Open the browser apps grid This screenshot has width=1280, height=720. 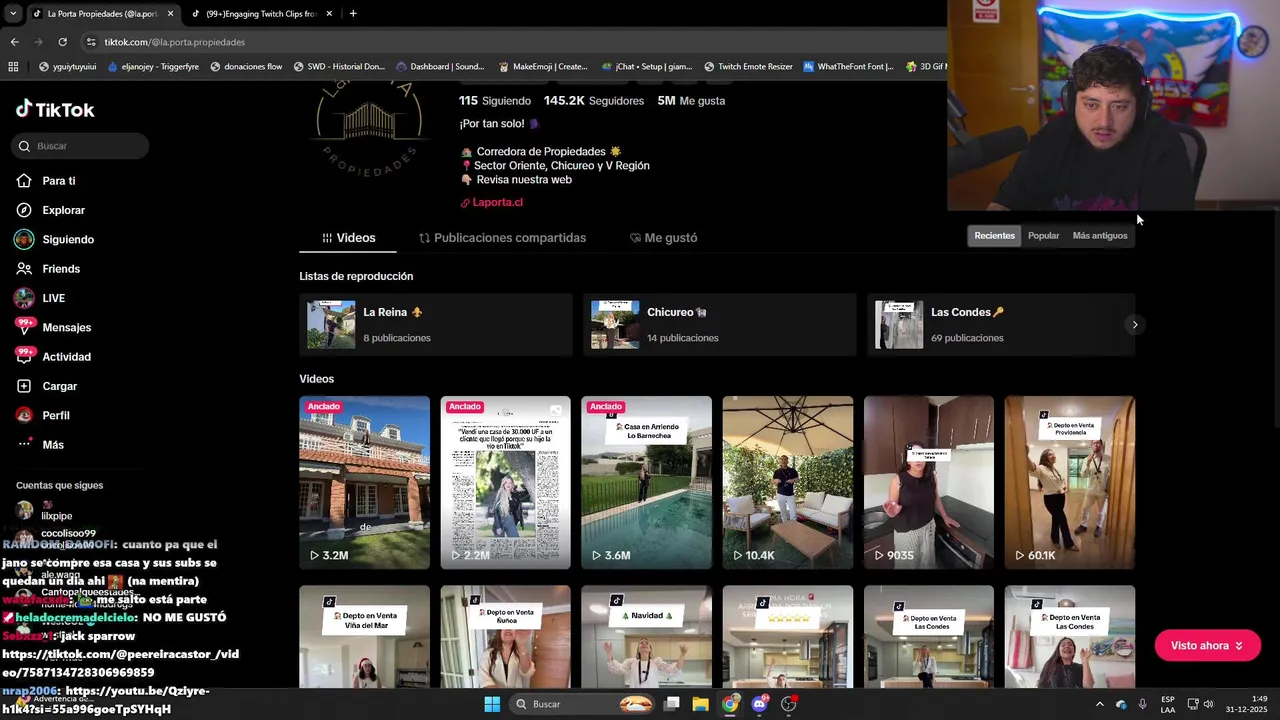pos(13,67)
